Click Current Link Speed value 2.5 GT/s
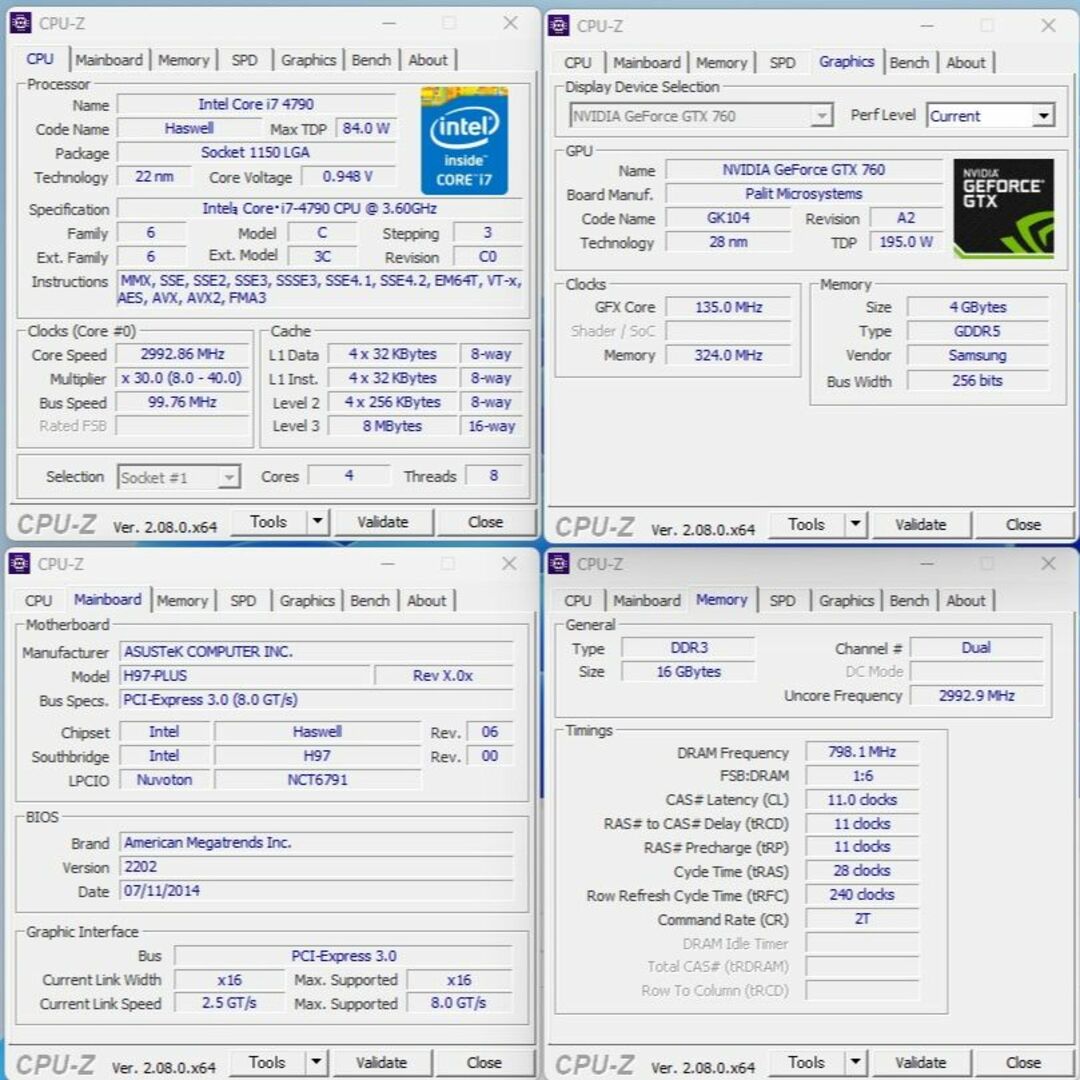This screenshot has height=1080, width=1080. pos(229,1003)
